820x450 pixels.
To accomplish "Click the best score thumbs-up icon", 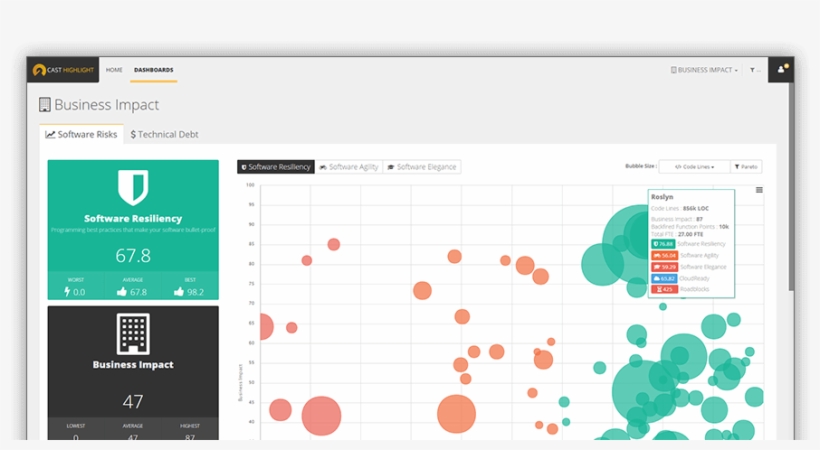I will [179, 292].
